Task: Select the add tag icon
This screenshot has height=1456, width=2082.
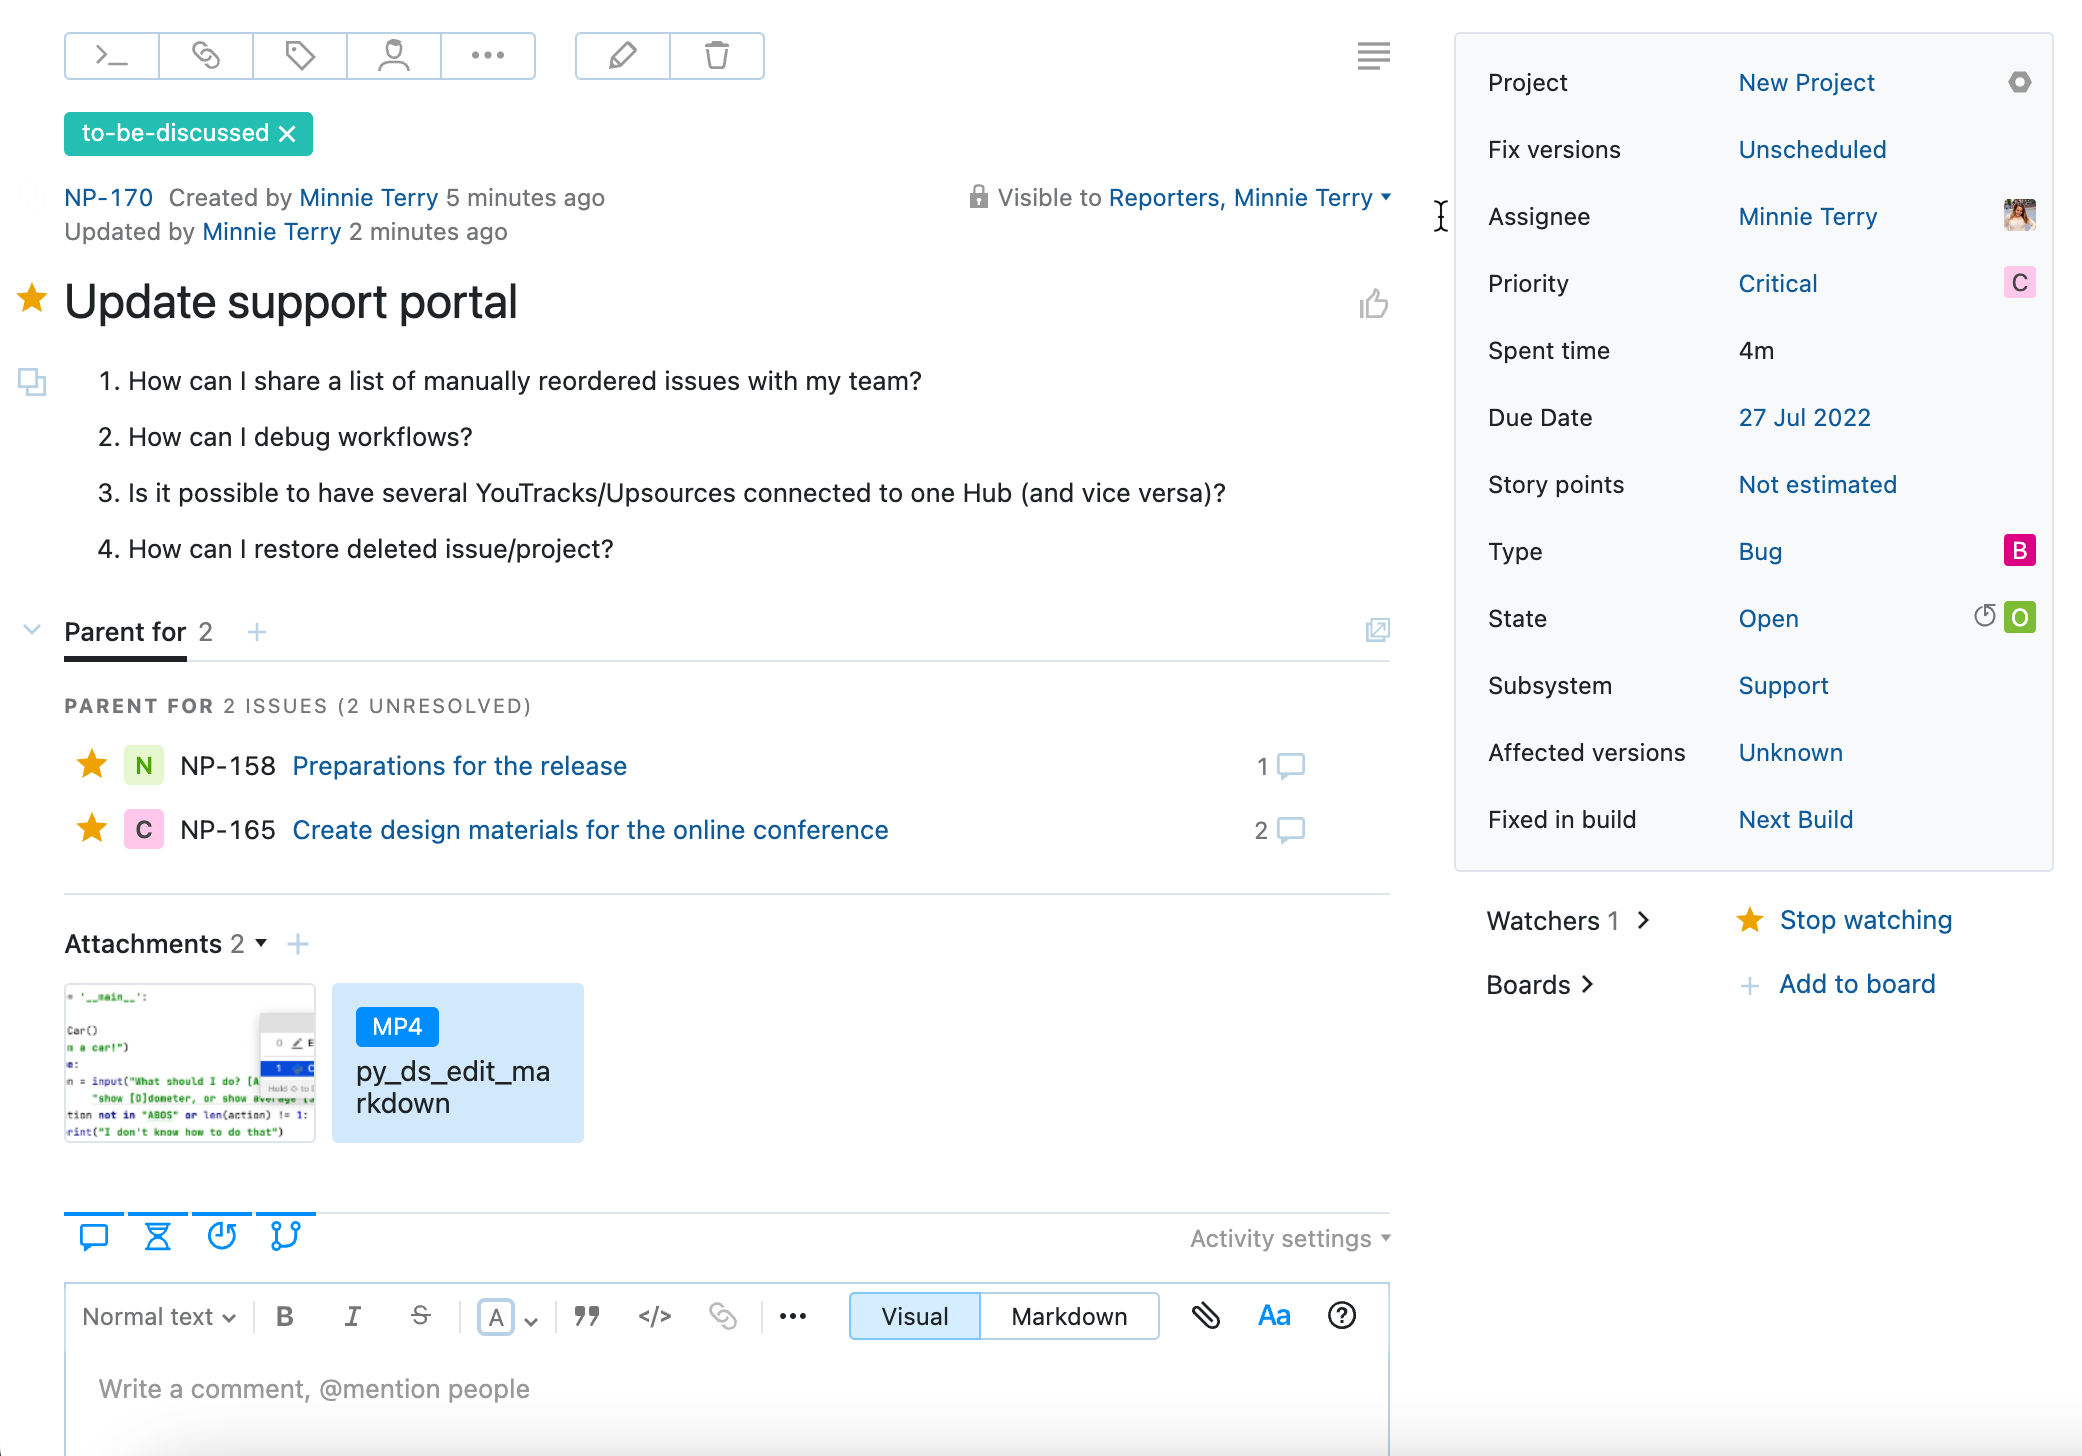Action: [x=299, y=56]
